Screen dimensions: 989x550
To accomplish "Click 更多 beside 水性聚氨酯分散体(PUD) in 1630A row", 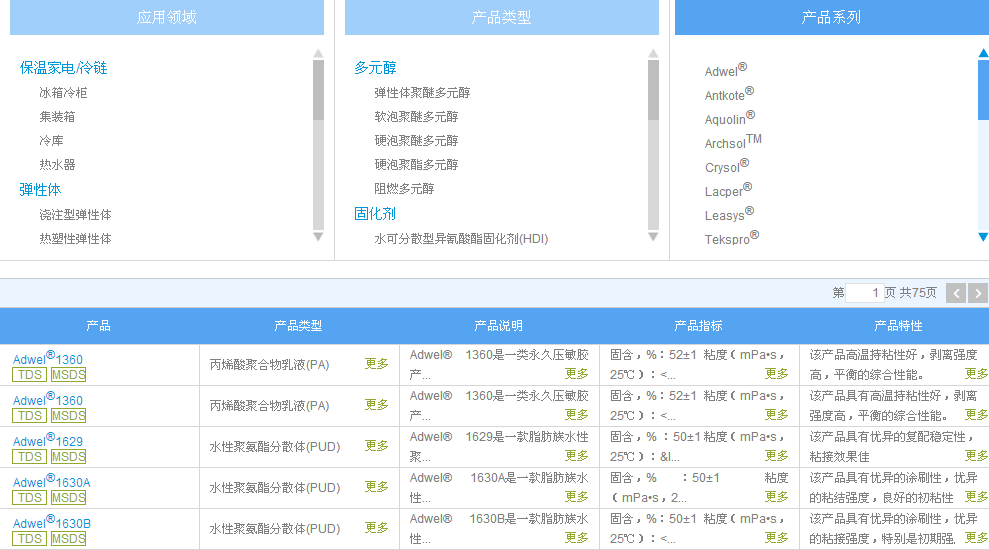I will pos(377,487).
